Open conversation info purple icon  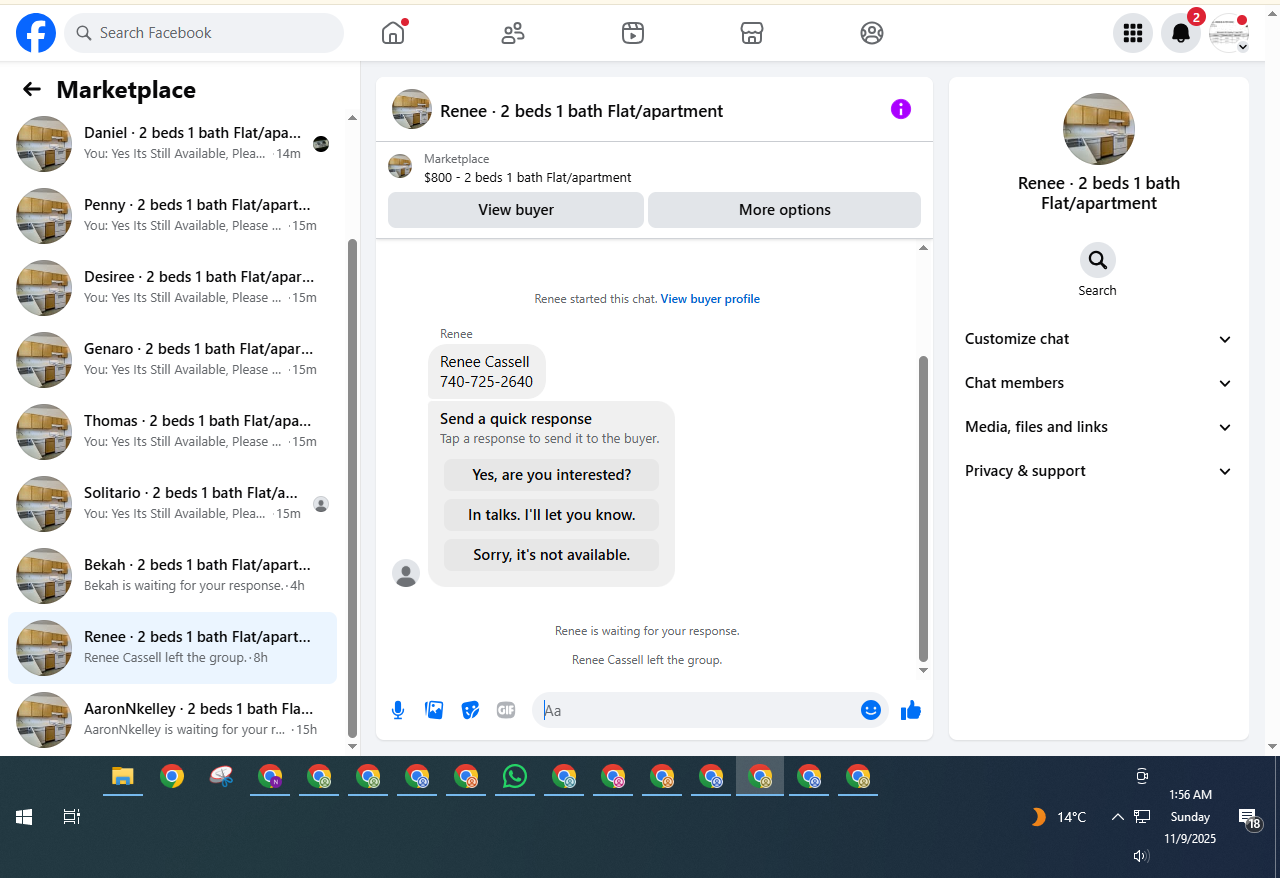901,109
